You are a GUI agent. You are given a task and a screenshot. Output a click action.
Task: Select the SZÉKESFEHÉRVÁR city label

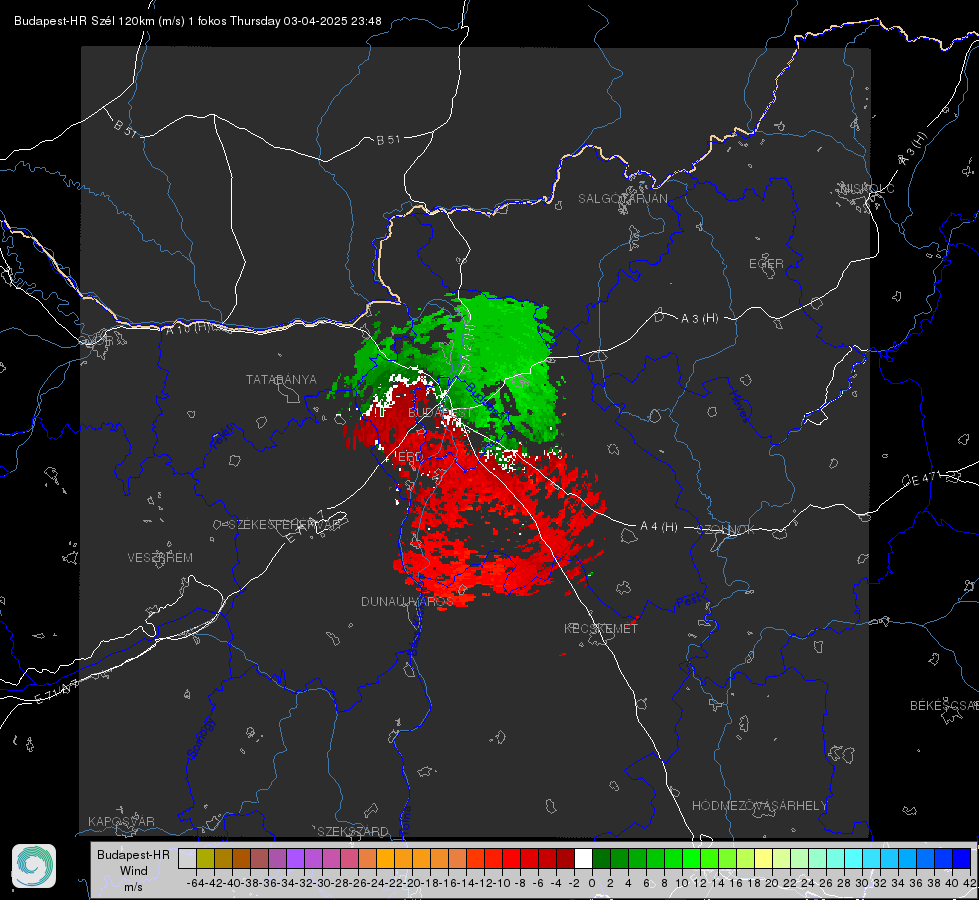tap(284, 525)
